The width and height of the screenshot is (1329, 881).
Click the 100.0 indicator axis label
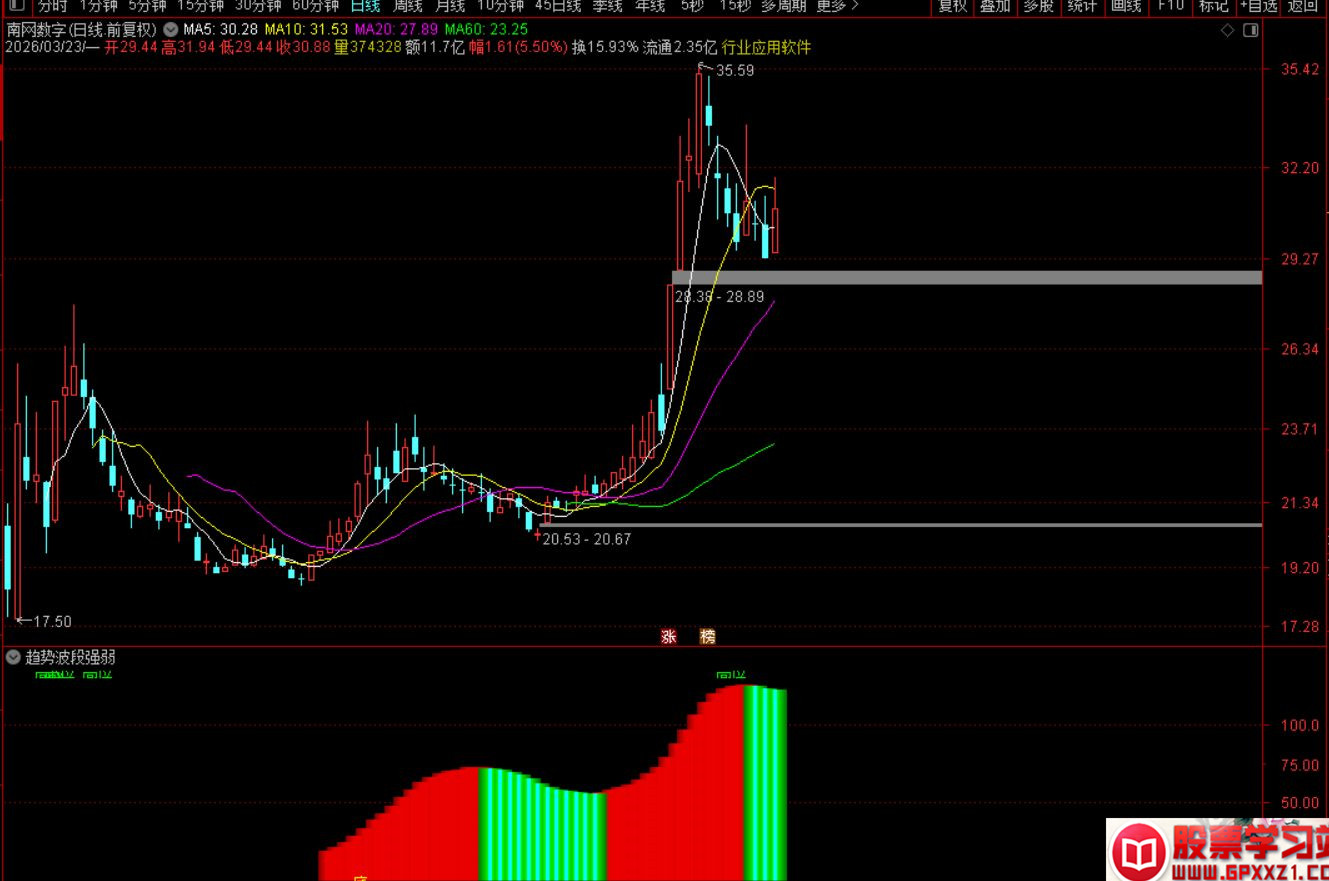1298,725
